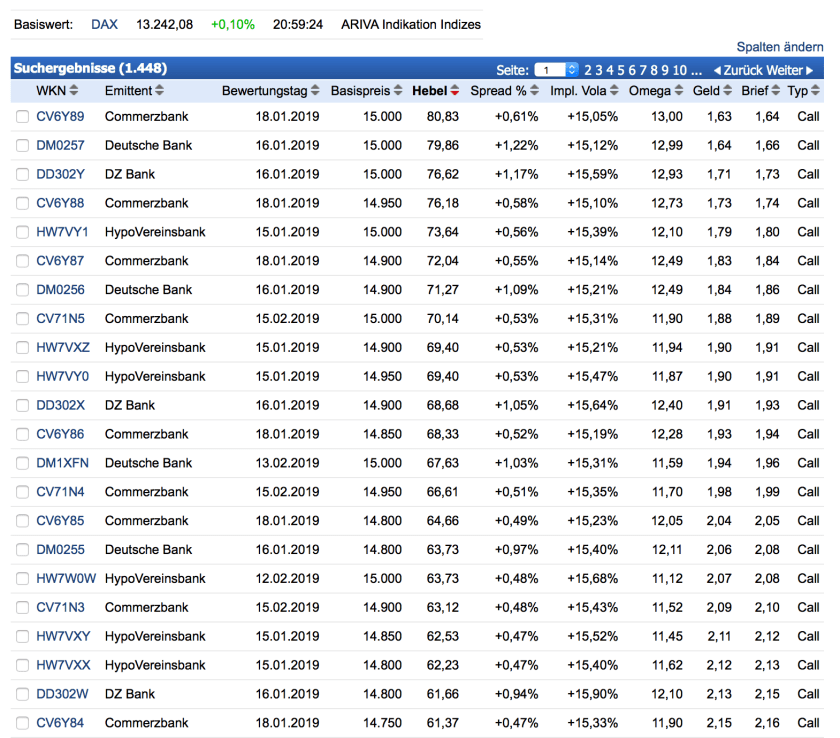Open the DAX Basiswert link
Image resolution: width=840 pixels, height=738 pixels.
click(x=104, y=24)
